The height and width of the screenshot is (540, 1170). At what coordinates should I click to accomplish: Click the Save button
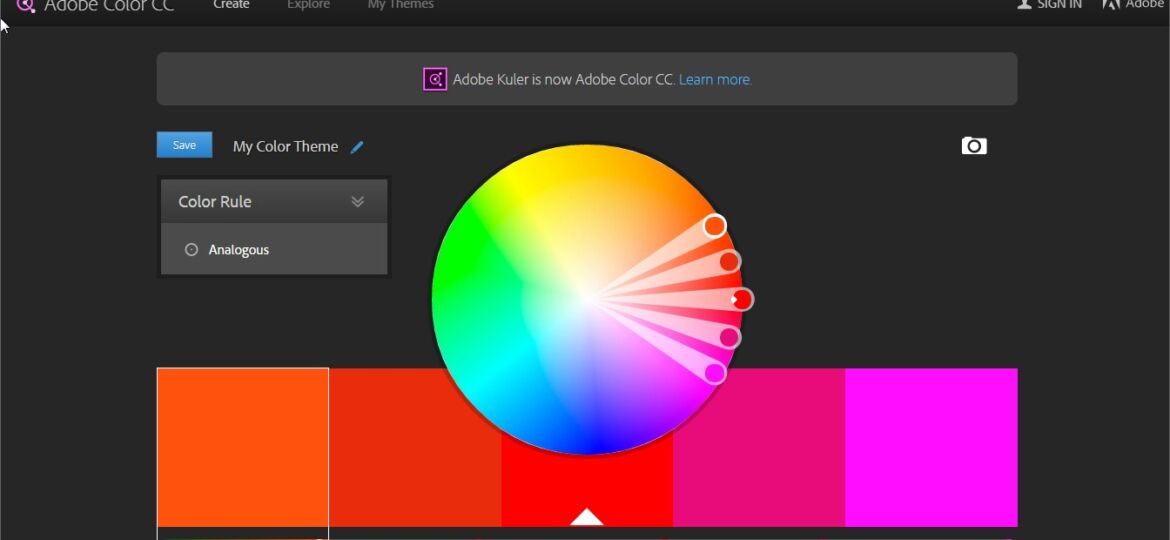click(x=184, y=145)
